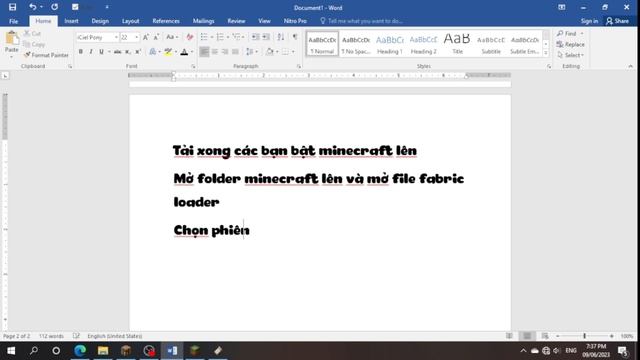Expand the Styles gallery
The width and height of the screenshot is (640, 360).
coord(546,53)
